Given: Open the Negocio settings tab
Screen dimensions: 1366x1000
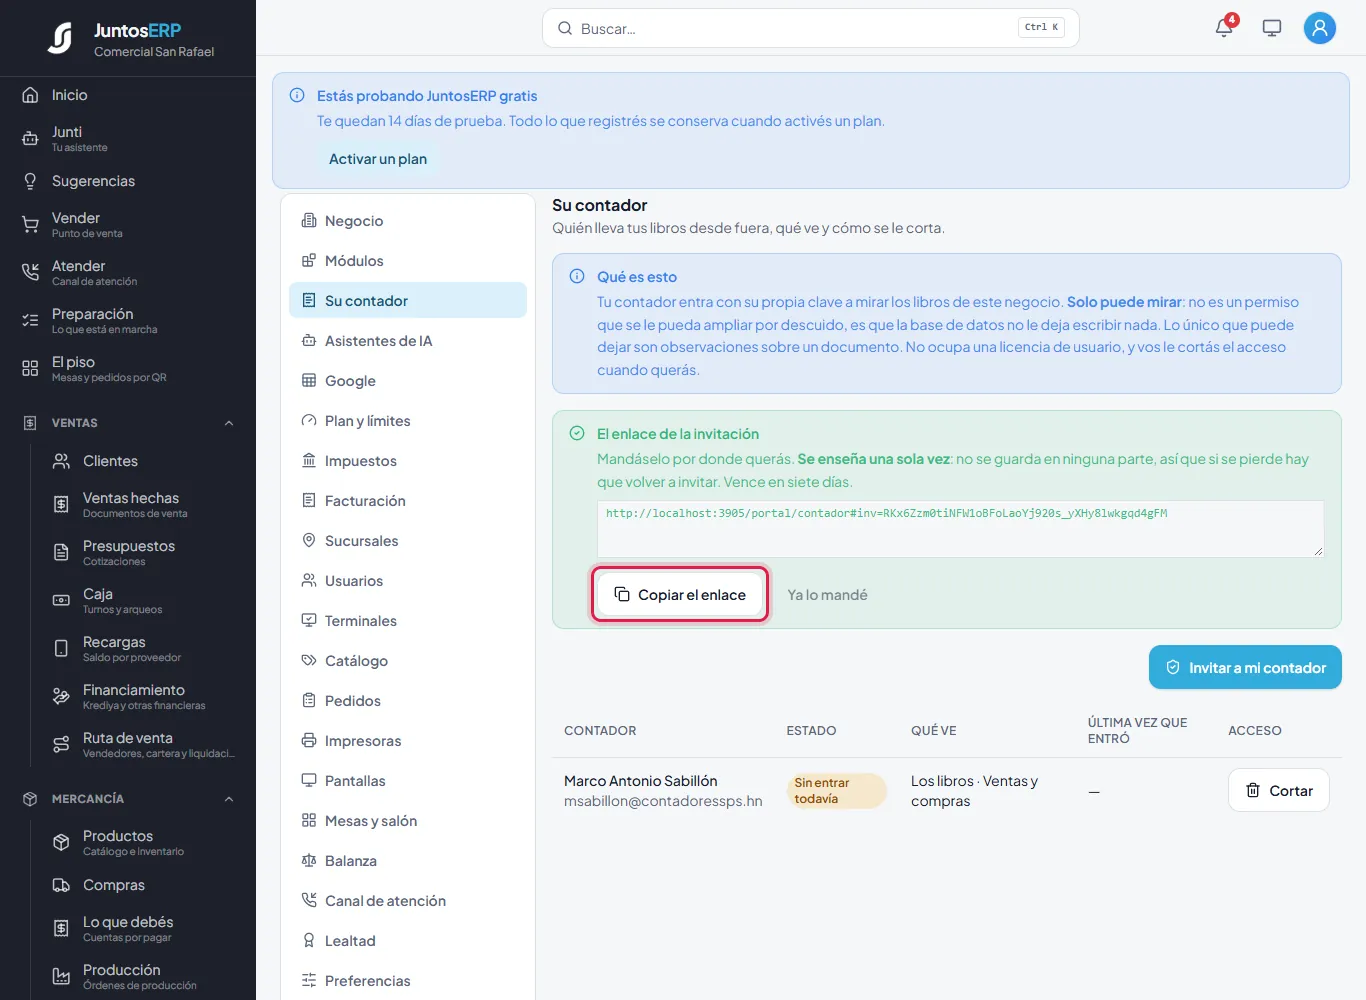Looking at the screenshot, I should pyautogui.click(x=408, y=221).
